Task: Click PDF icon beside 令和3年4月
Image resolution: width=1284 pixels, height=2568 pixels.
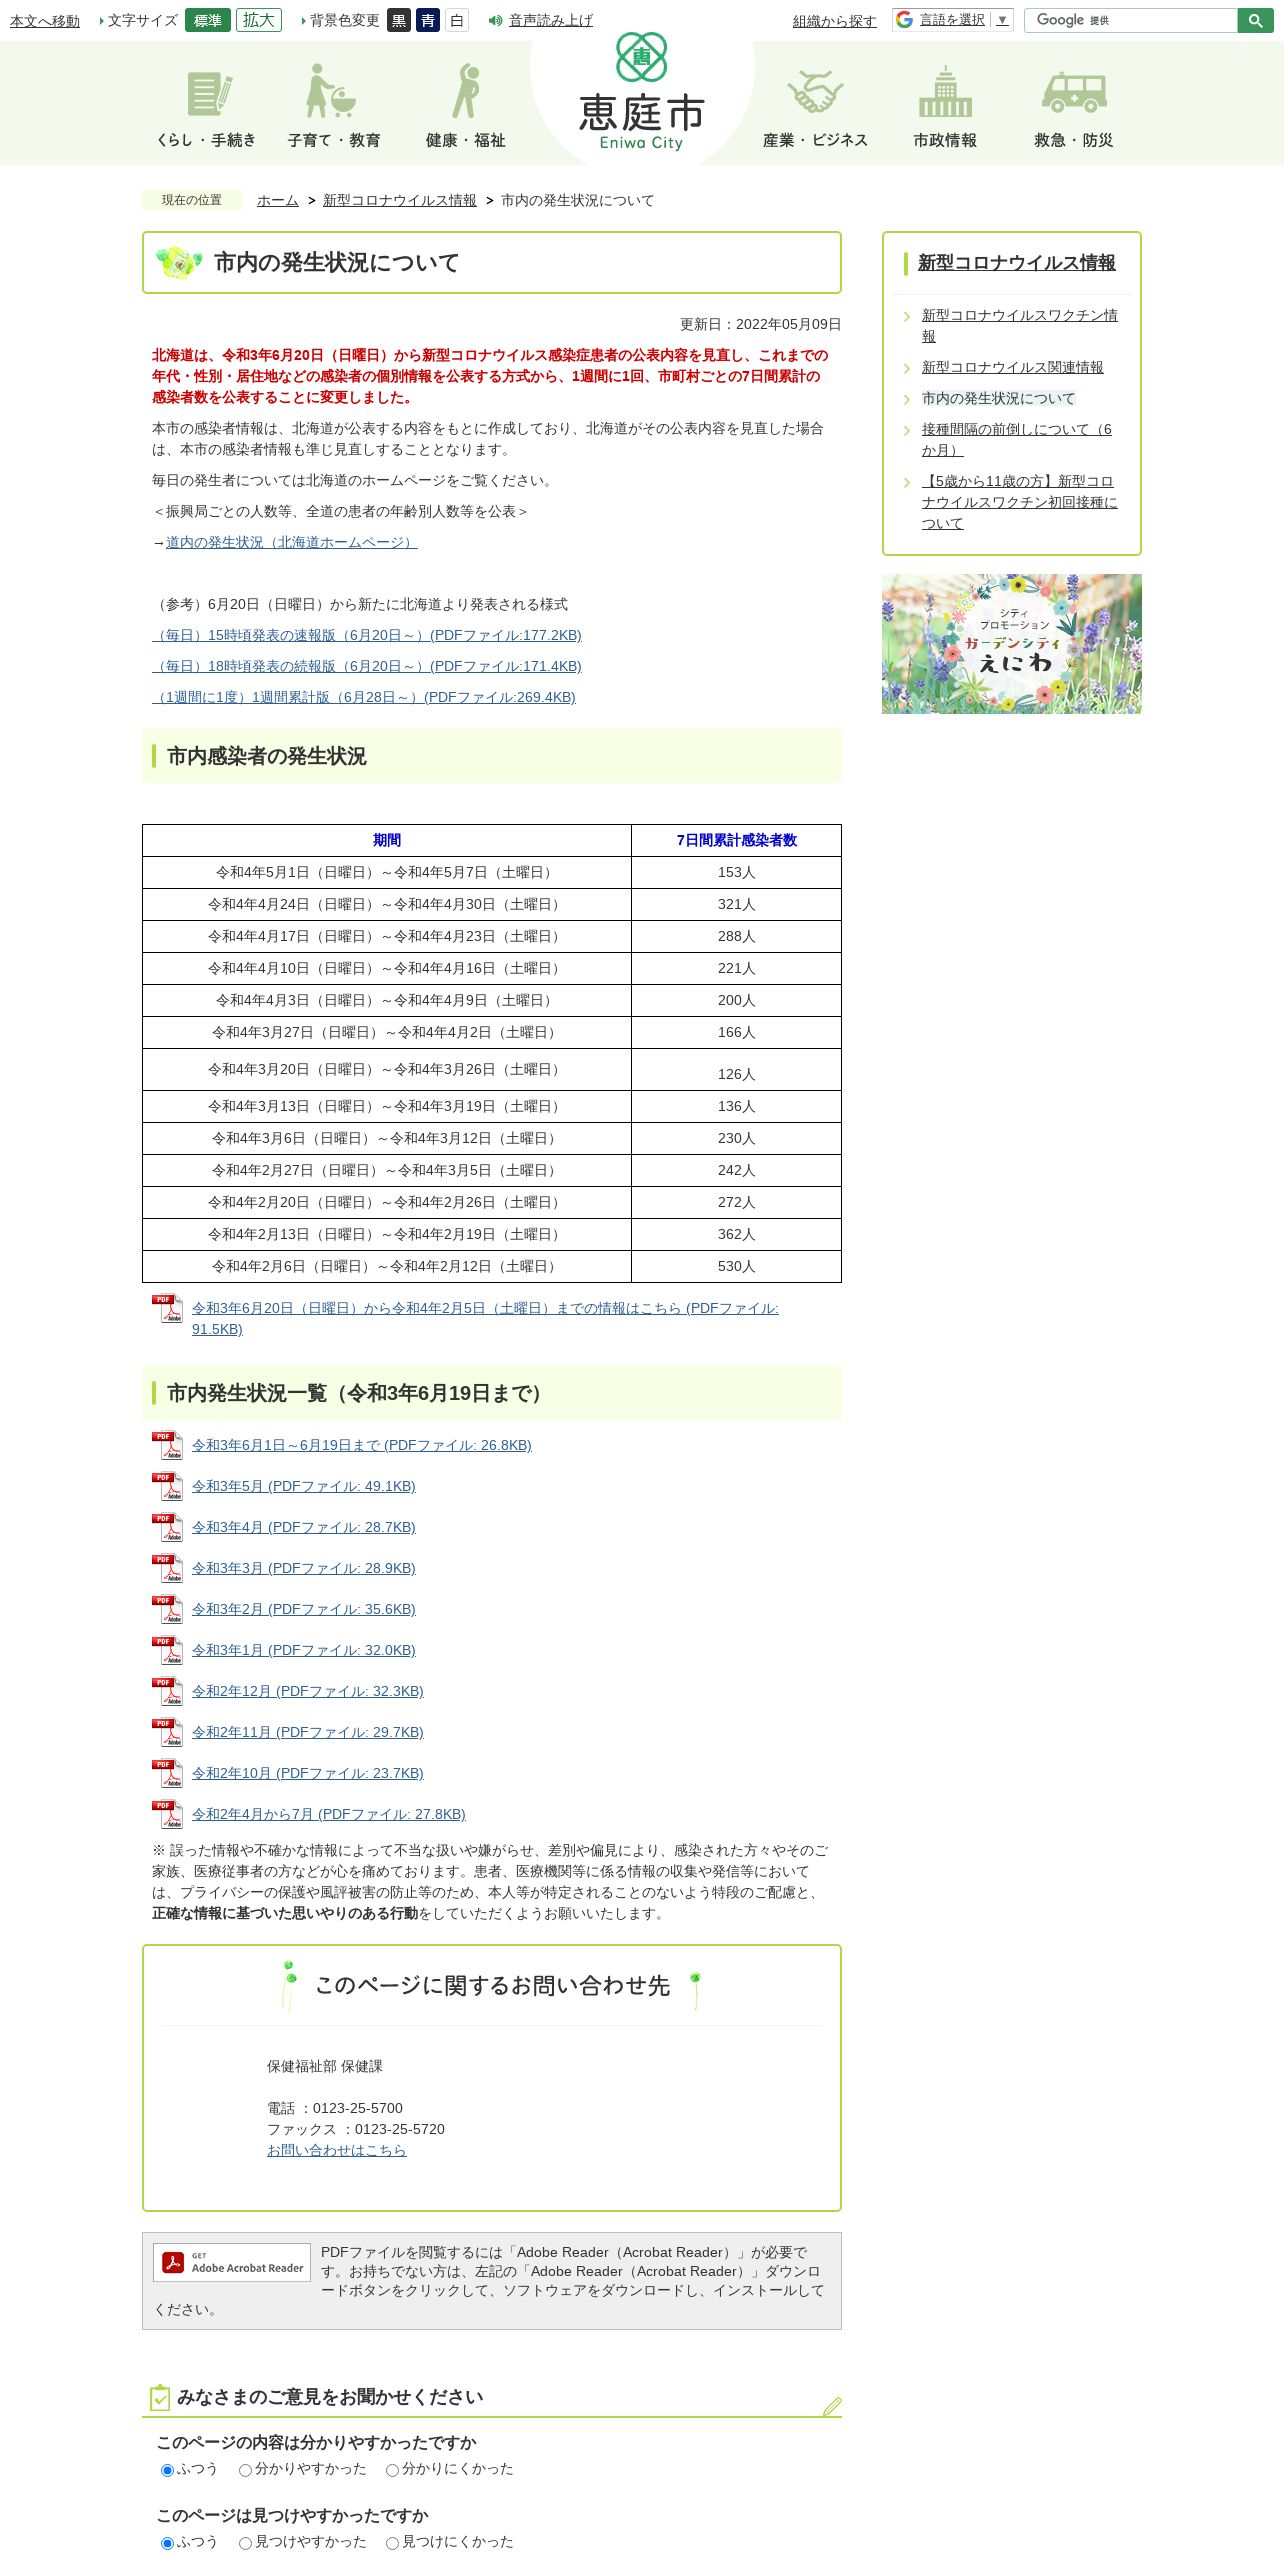Action: tap(167, 1528)
